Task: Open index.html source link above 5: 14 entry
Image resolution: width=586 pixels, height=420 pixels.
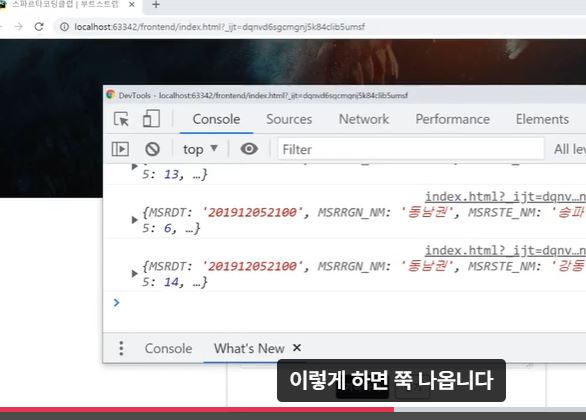Action: 505,250
